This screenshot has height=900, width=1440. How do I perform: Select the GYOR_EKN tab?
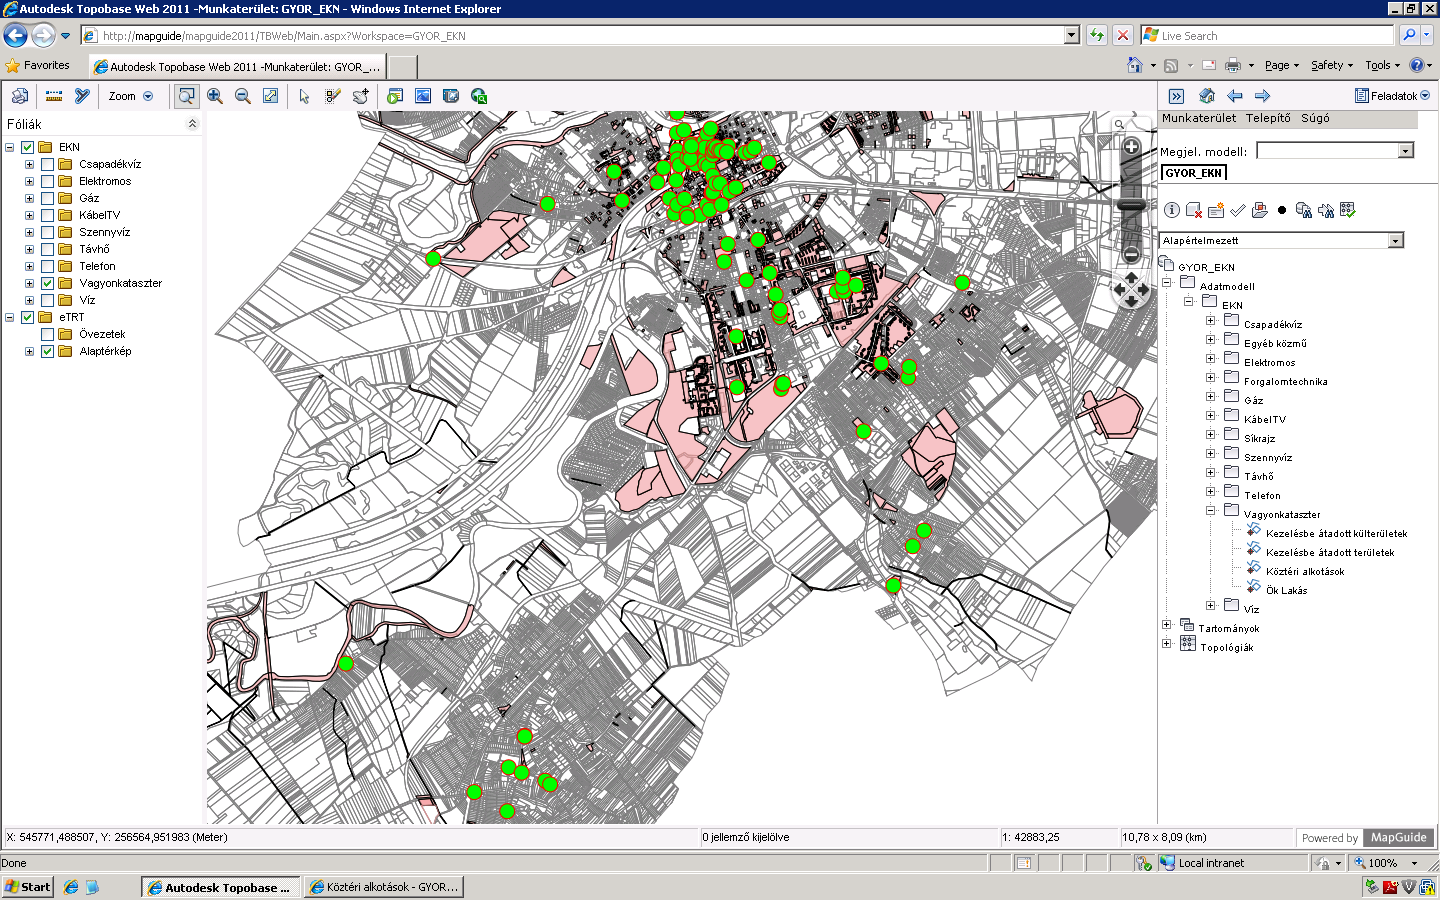tap(1193, 173)
